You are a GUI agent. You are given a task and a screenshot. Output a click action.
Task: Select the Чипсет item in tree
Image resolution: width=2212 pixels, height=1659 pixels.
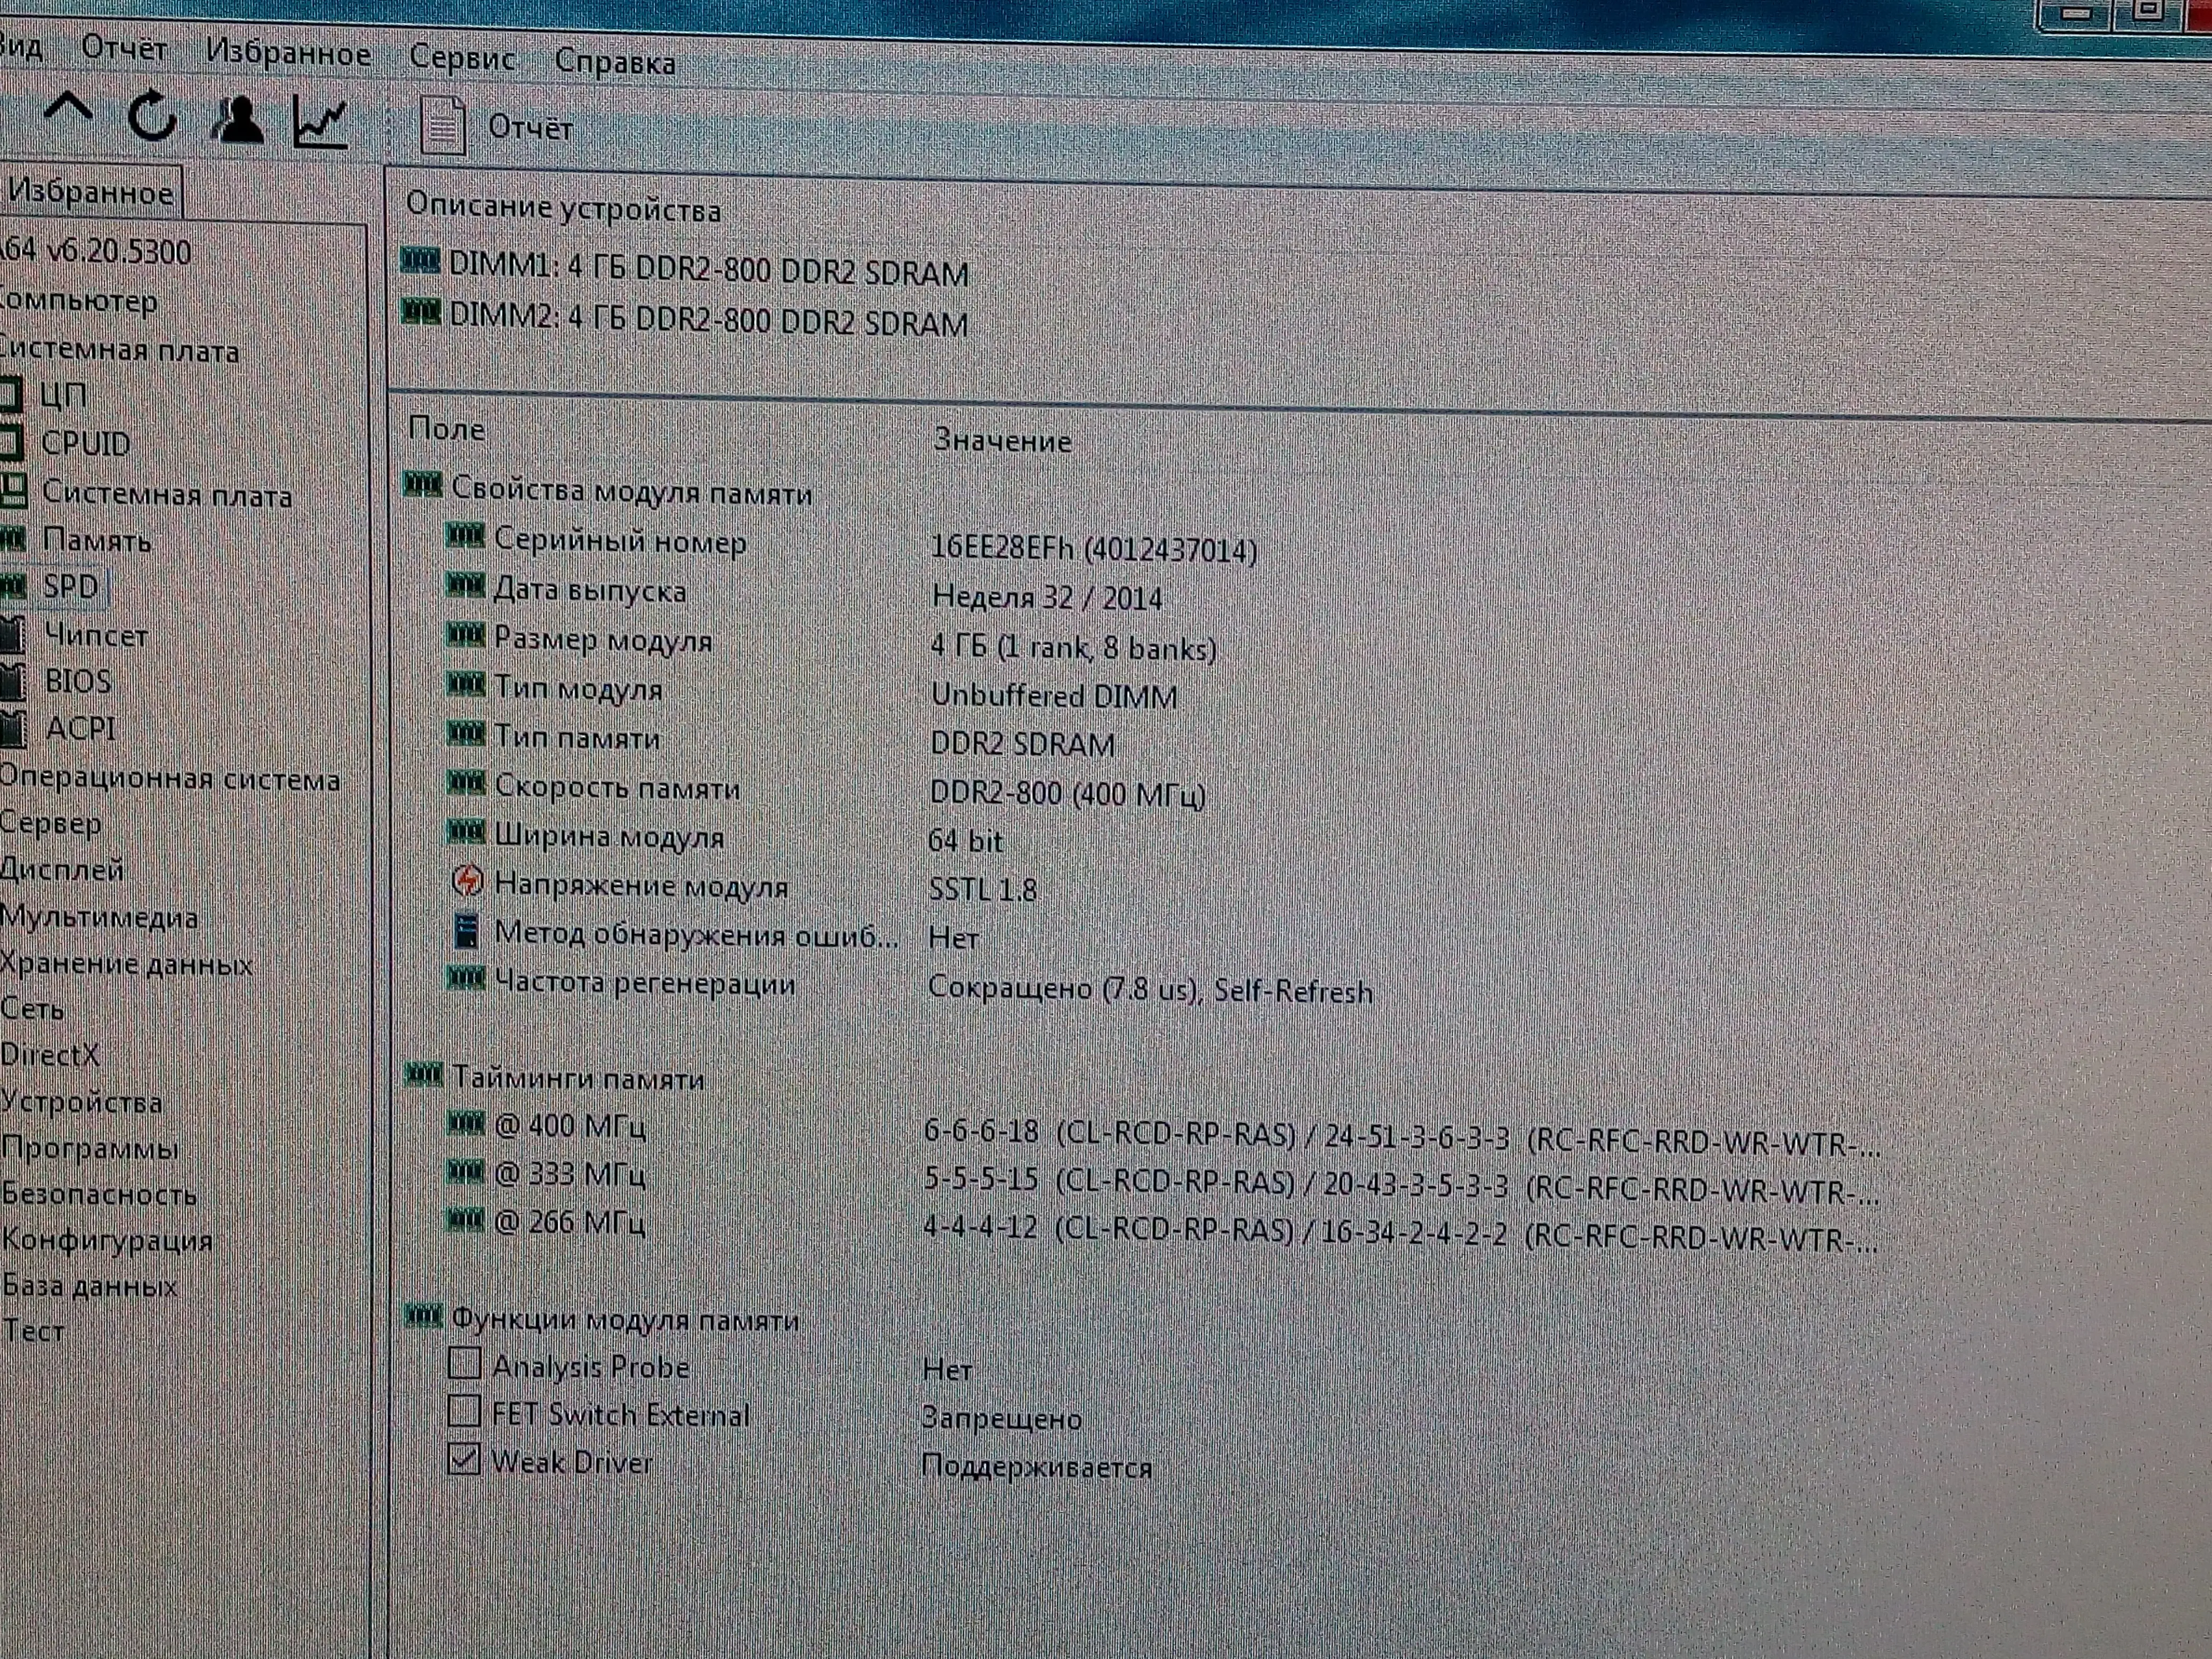[95, 635]
